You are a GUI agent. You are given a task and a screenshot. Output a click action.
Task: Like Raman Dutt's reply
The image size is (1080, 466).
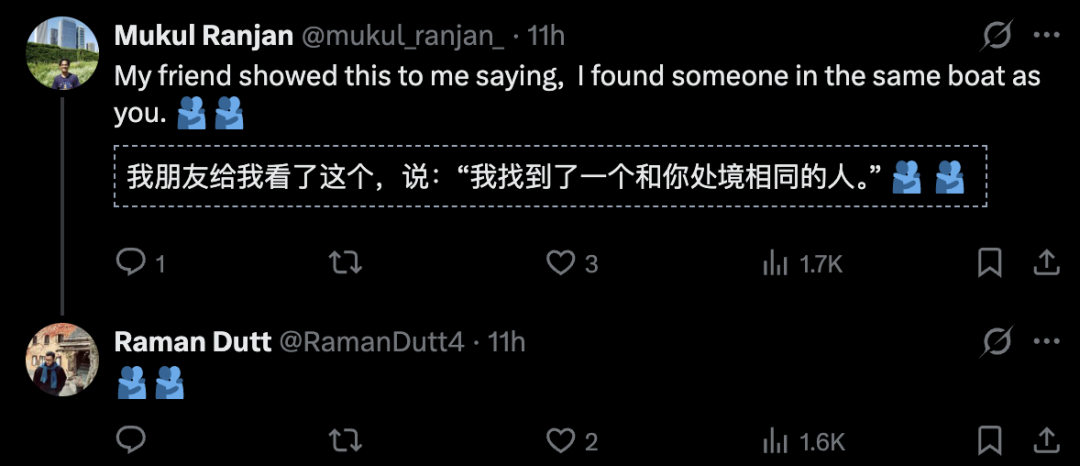[561, 440]
